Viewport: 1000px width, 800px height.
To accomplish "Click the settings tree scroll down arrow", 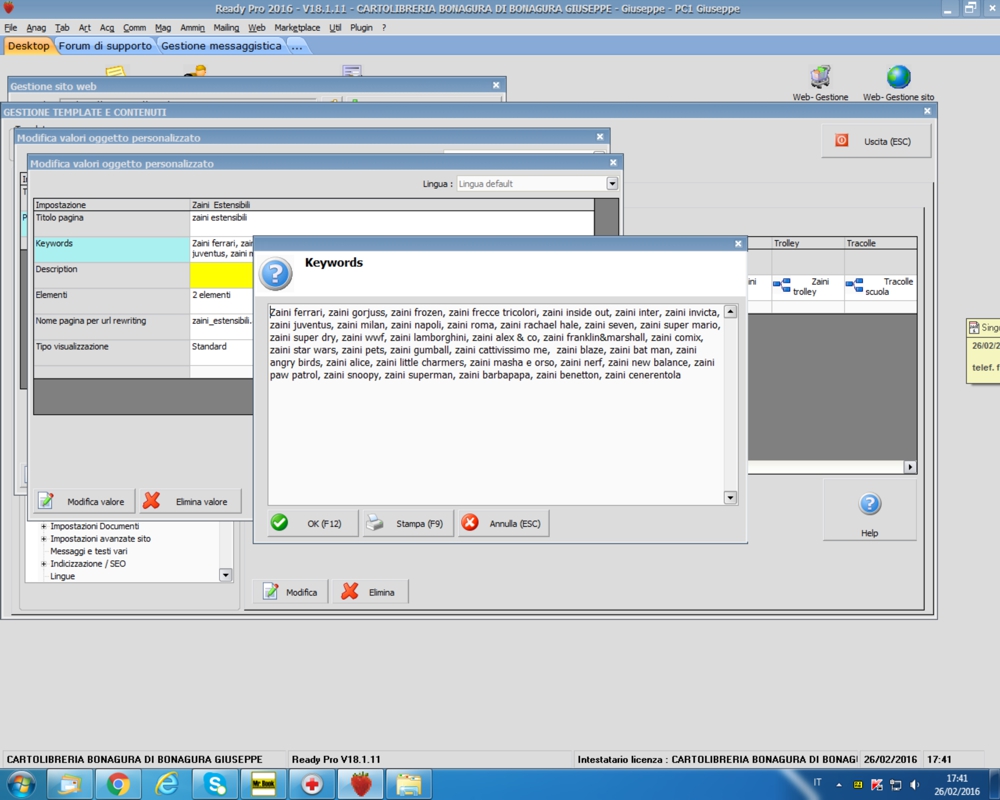I will click(225, 575).
